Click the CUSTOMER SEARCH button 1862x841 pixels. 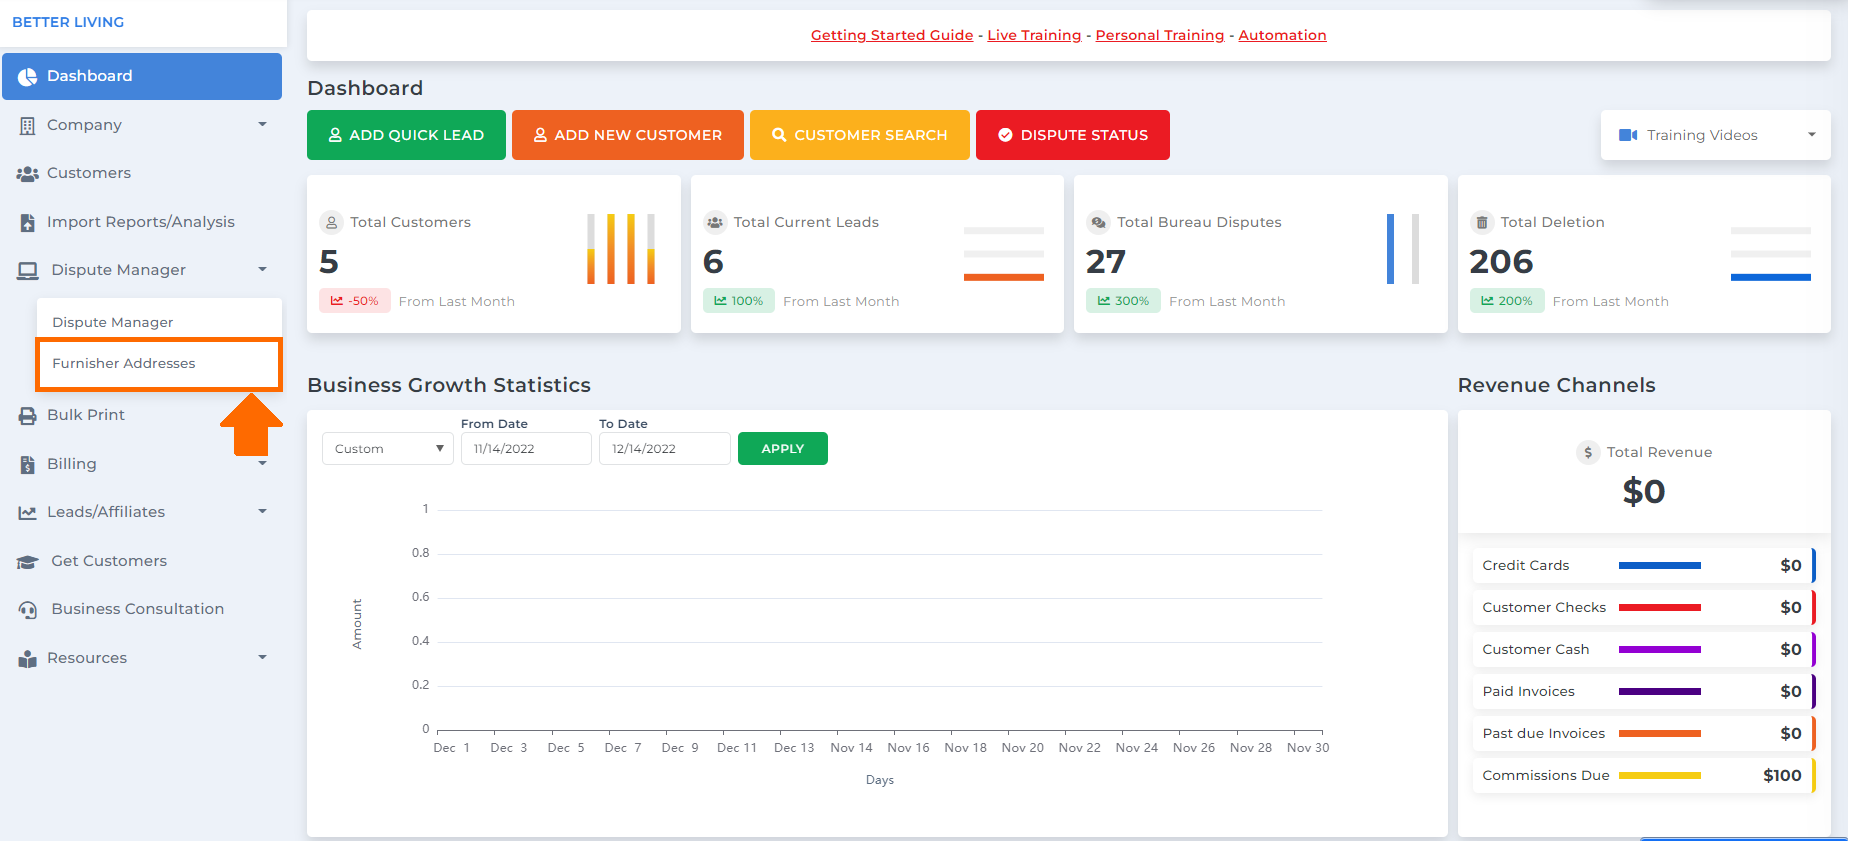pos(860,135)
